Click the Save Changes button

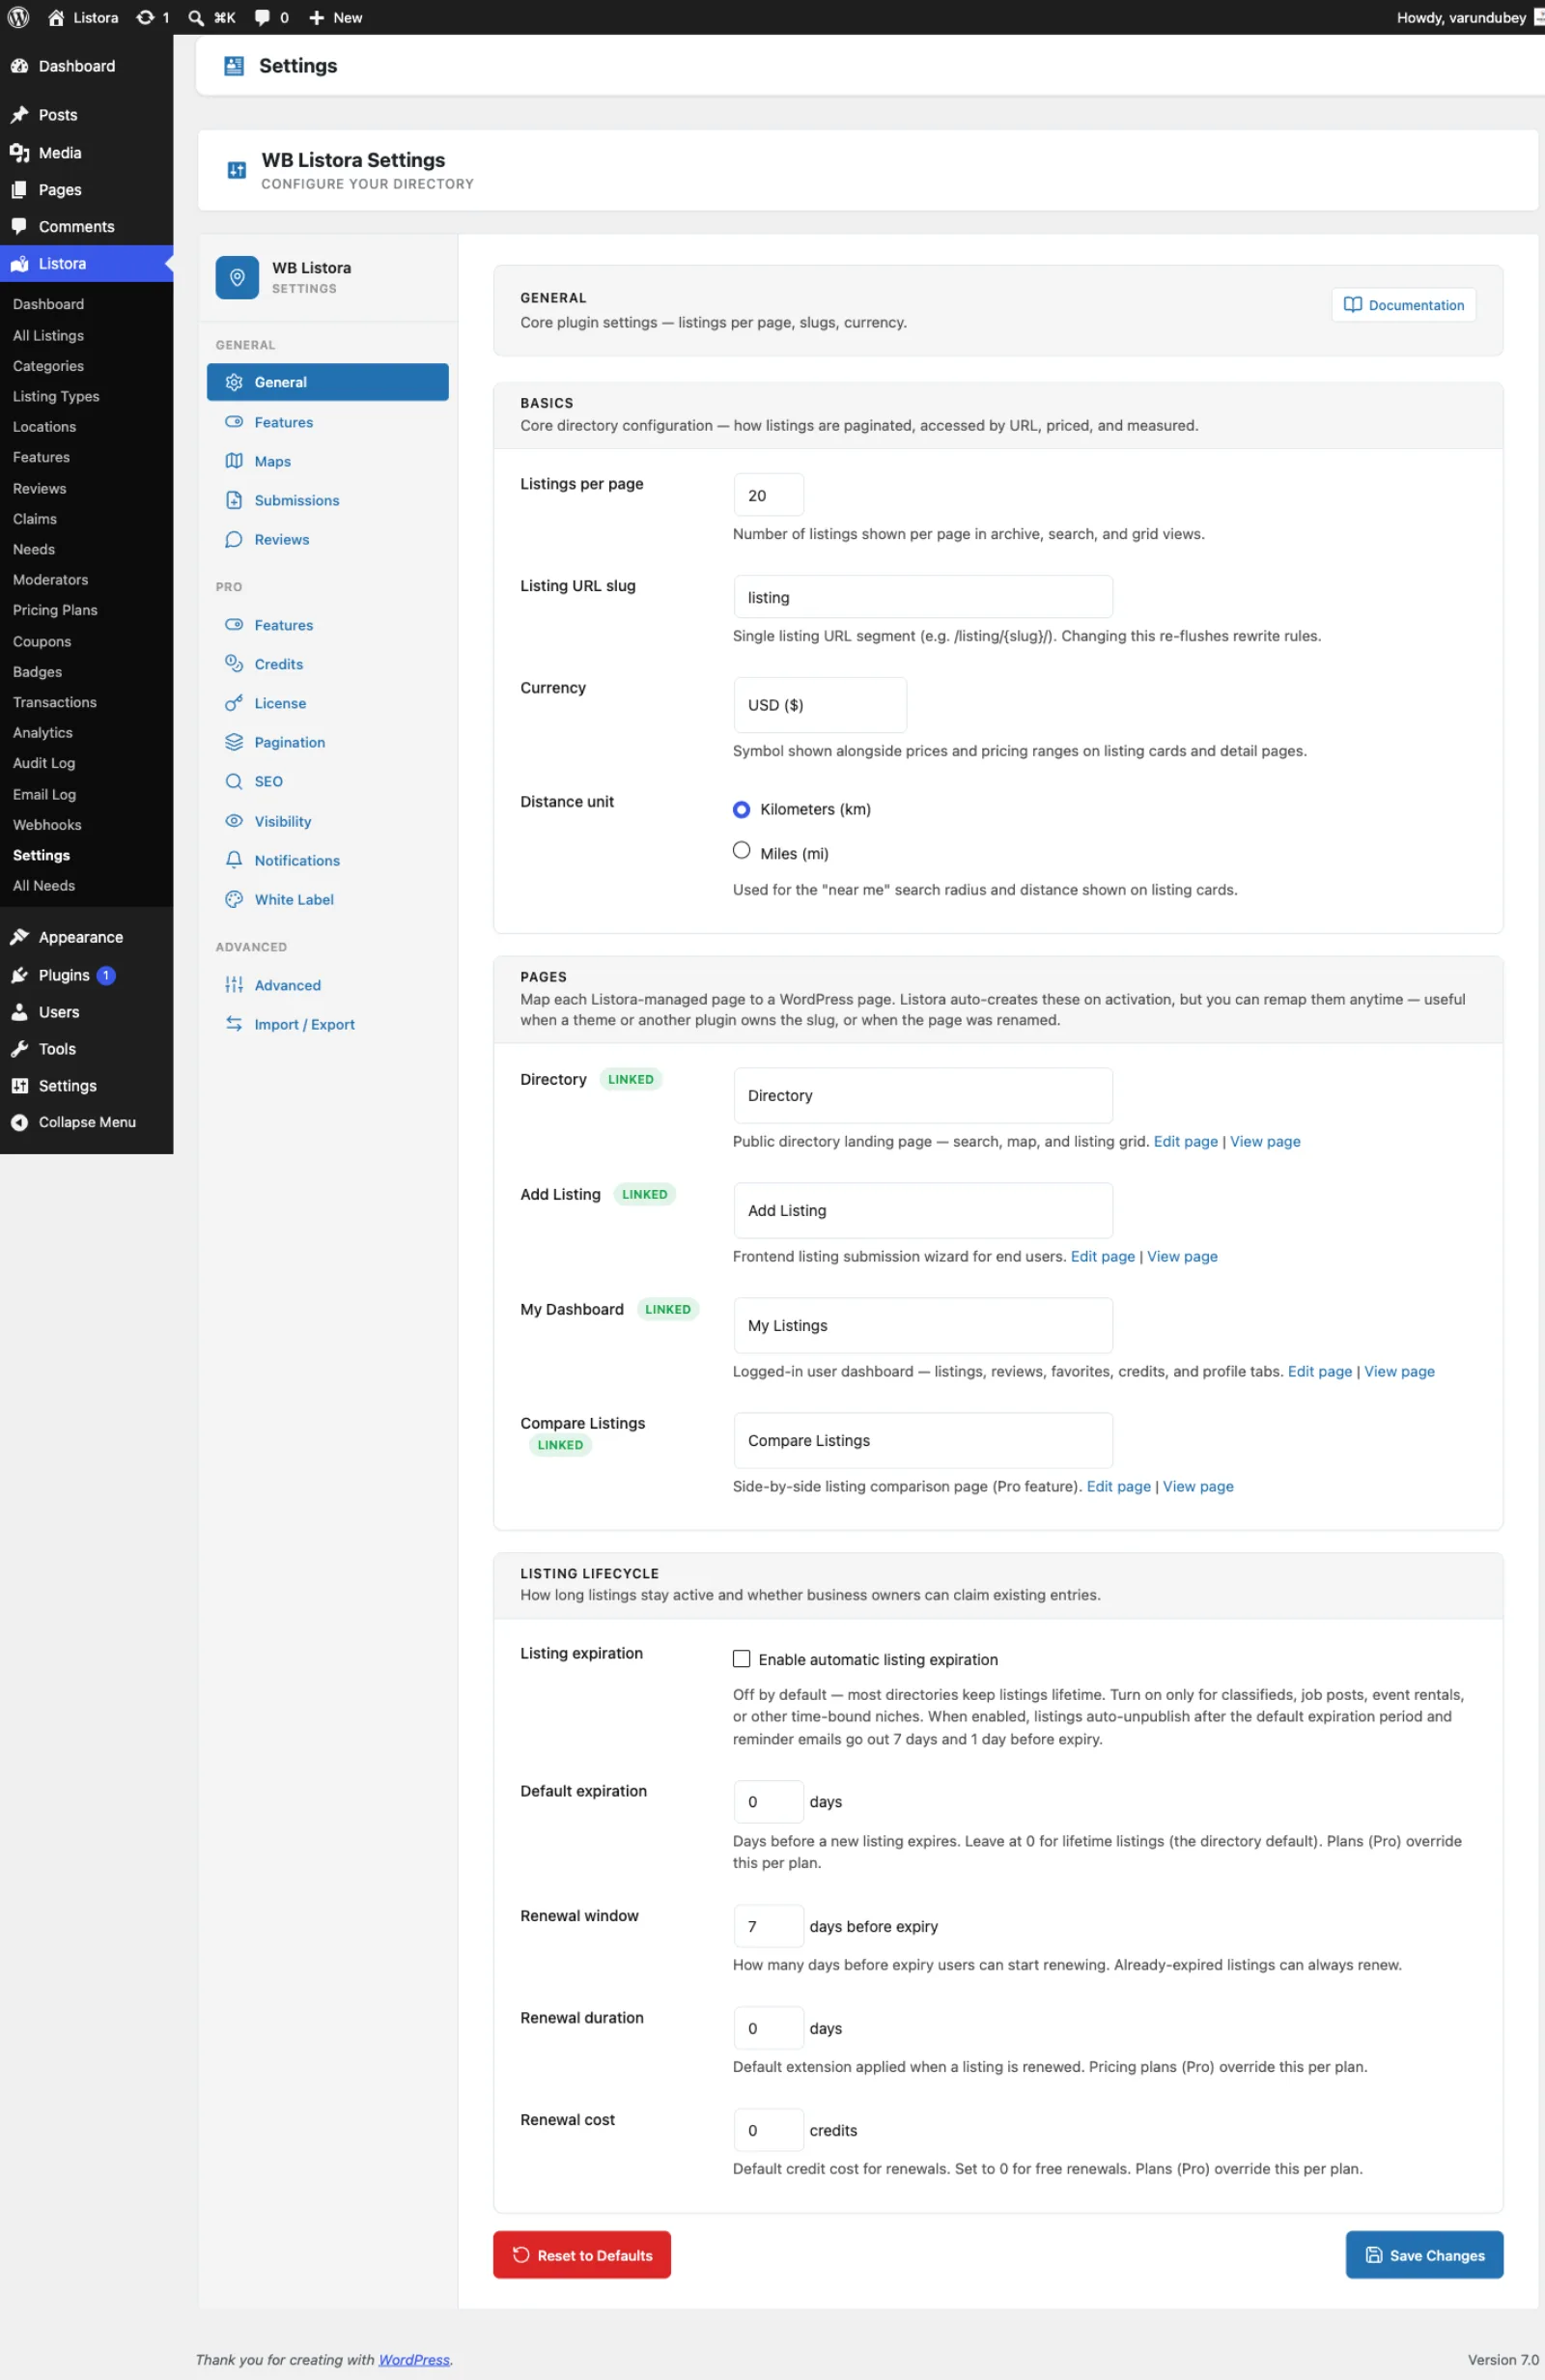tap(1425, 2255)
